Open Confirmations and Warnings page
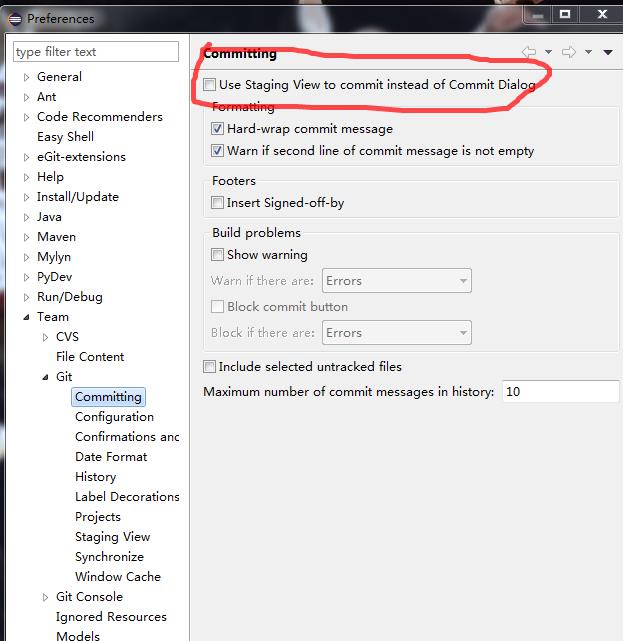 (127, 437)
